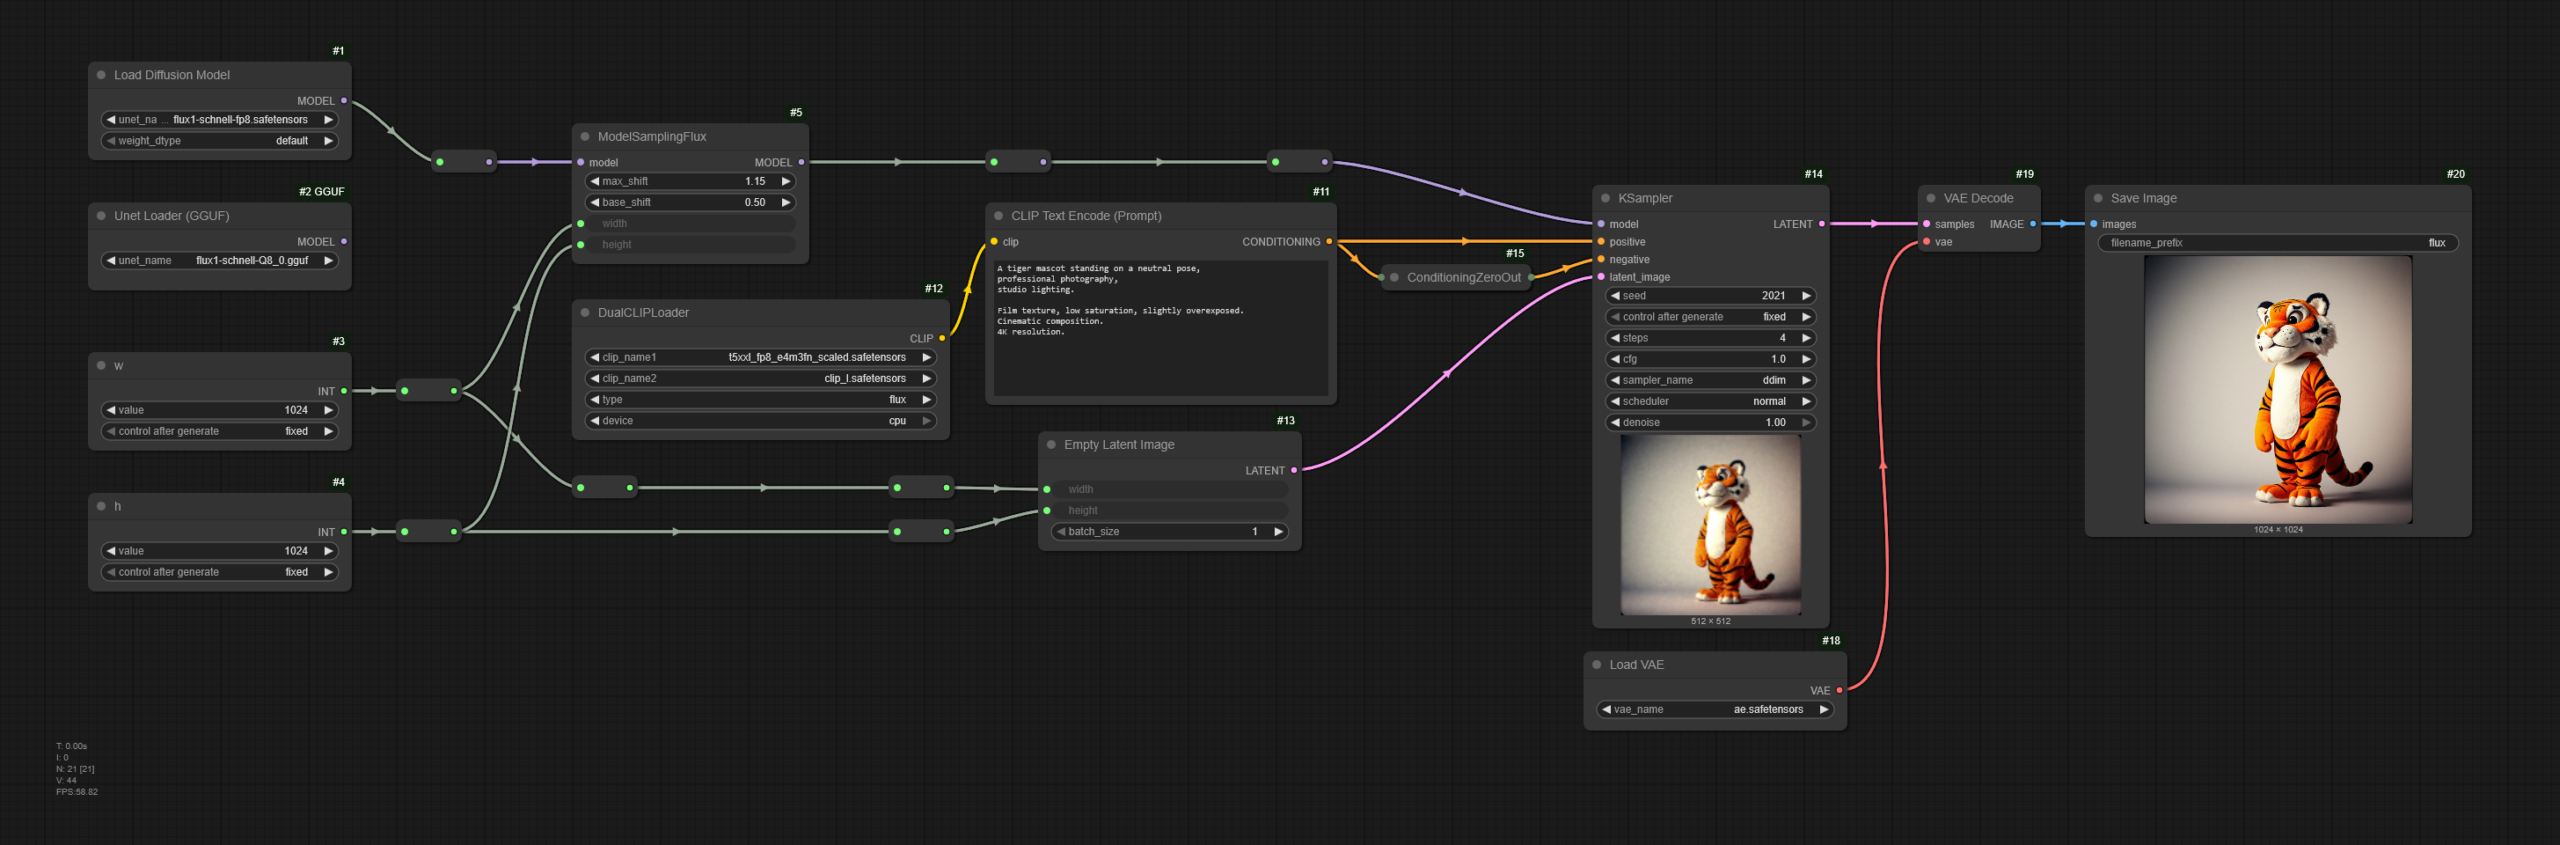
Task: Click the prompt text area in CLIP Text Encode
Action: [1160, 330]
